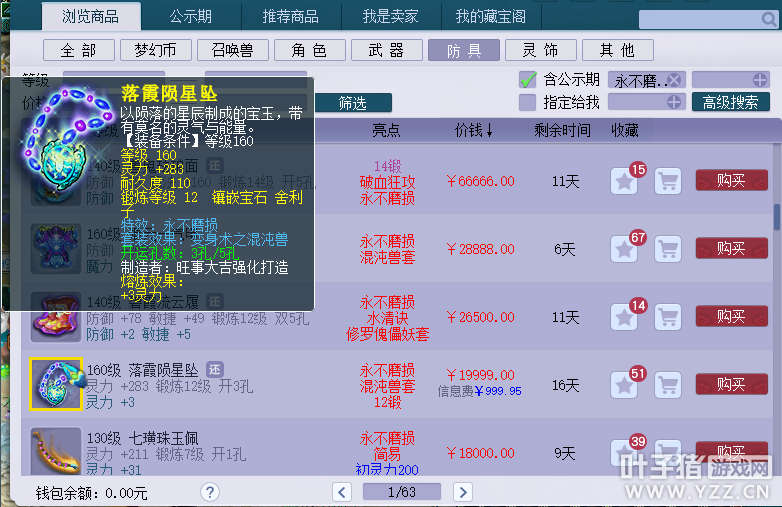Viewport: 782px width, 507px height.
Task: Buy the 七璜珠玉佩 item
Action: pyautogui.click(x=732, y=452)
